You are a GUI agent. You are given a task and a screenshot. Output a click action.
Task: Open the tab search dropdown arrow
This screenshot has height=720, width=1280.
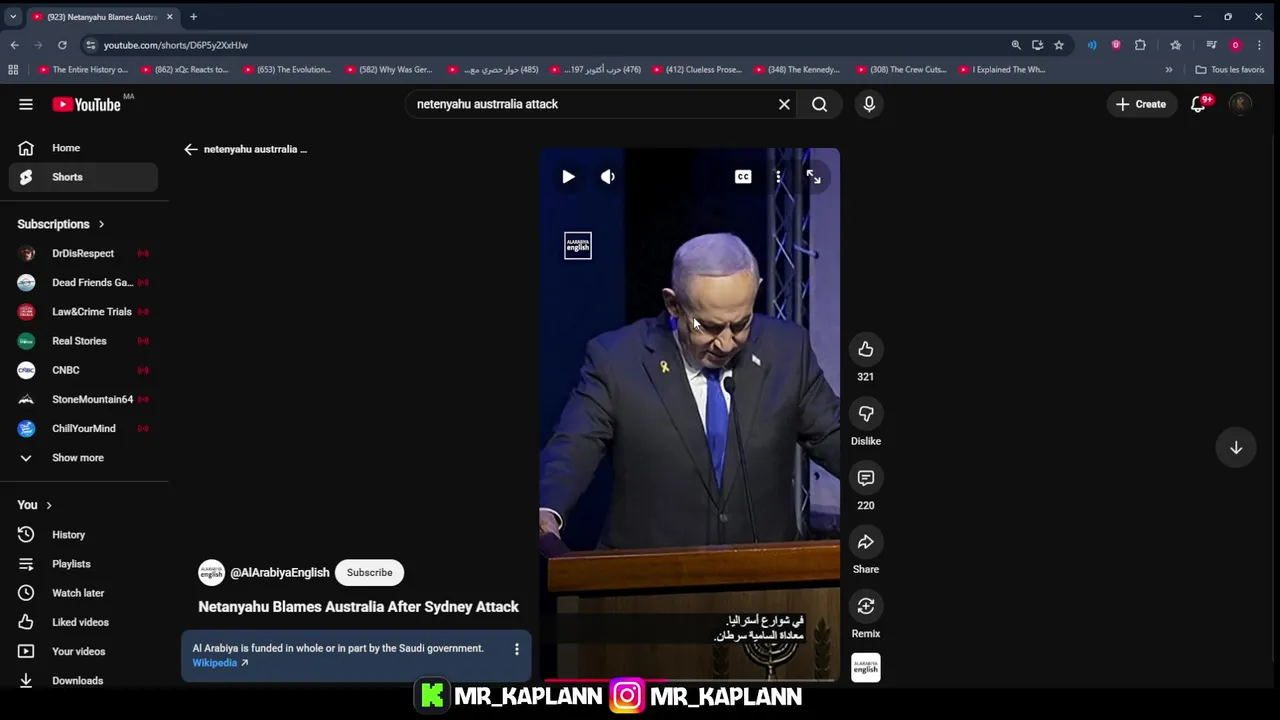(13, 17)
